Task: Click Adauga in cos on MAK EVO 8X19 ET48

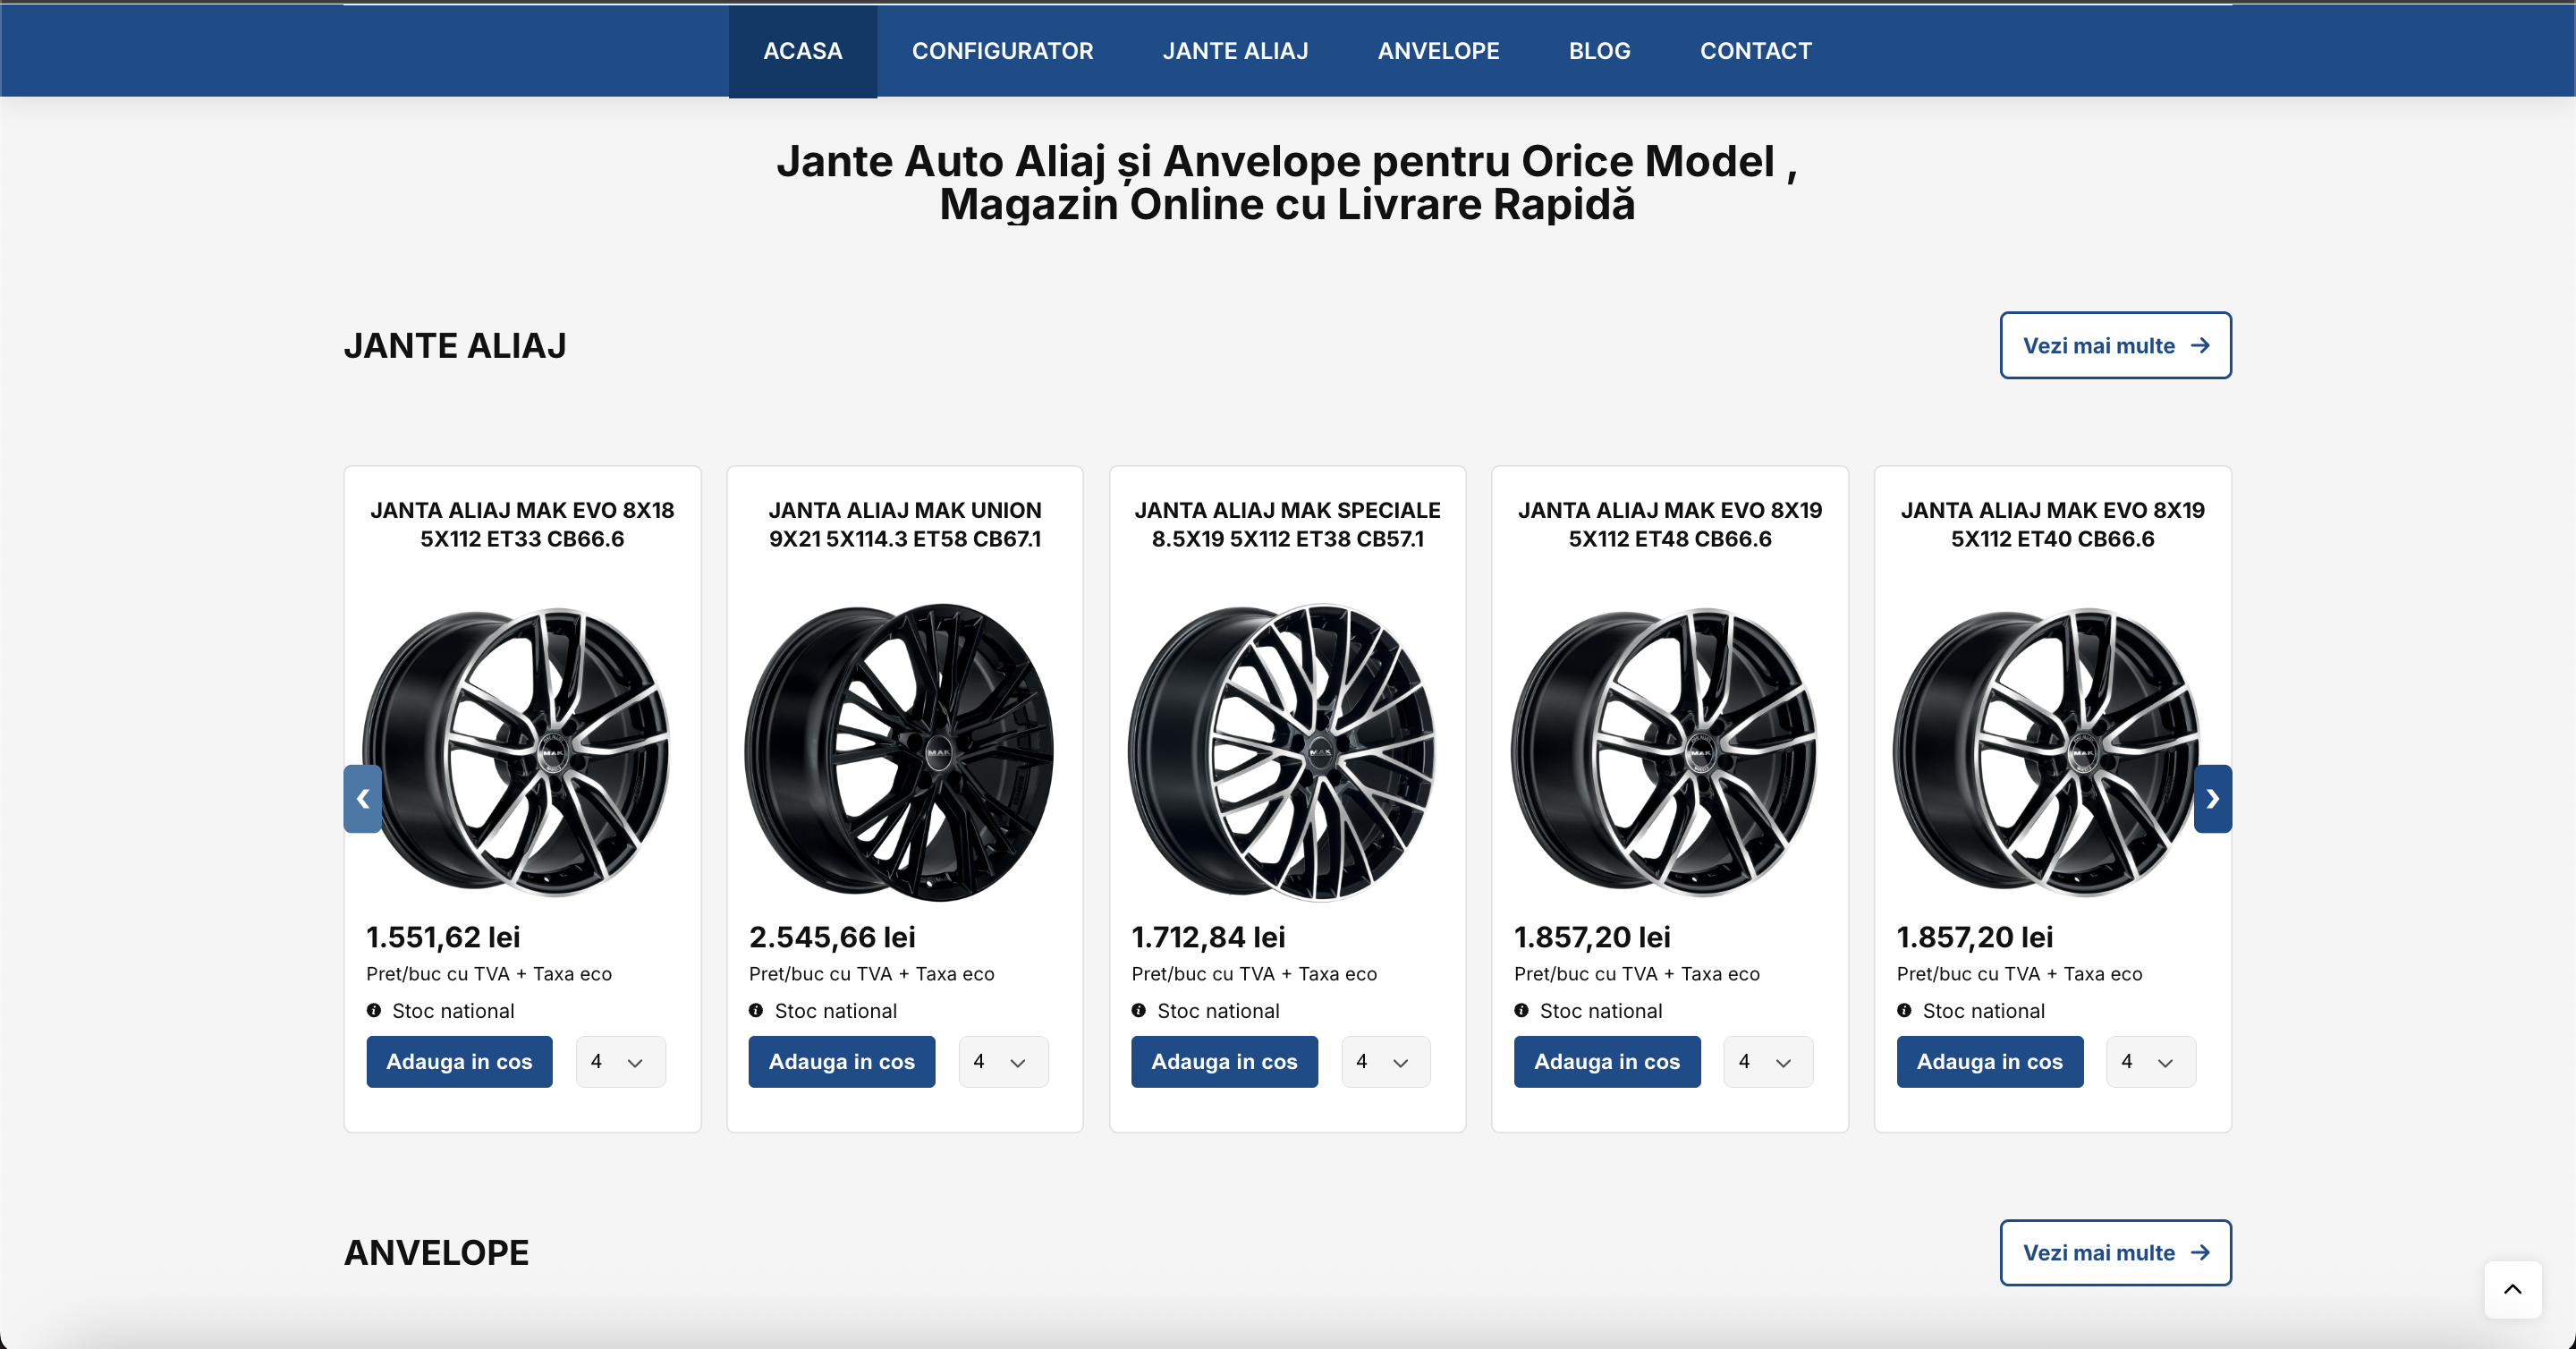Action: [1607, 1061]
